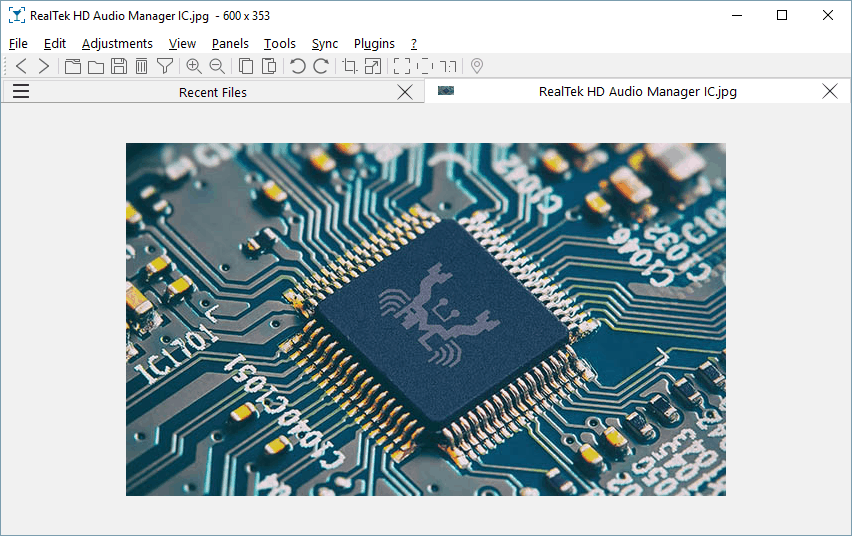Select the Crop tool
Viewport: 852px width, 536px height.
click(x=350, y=66)
